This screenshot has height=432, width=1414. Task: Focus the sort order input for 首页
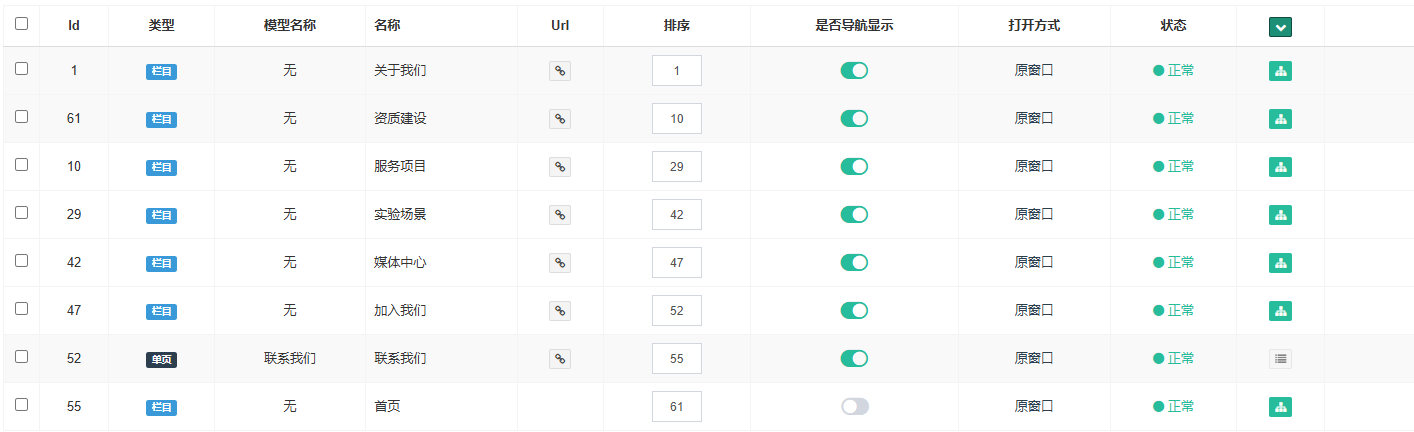tap(676, 407)
